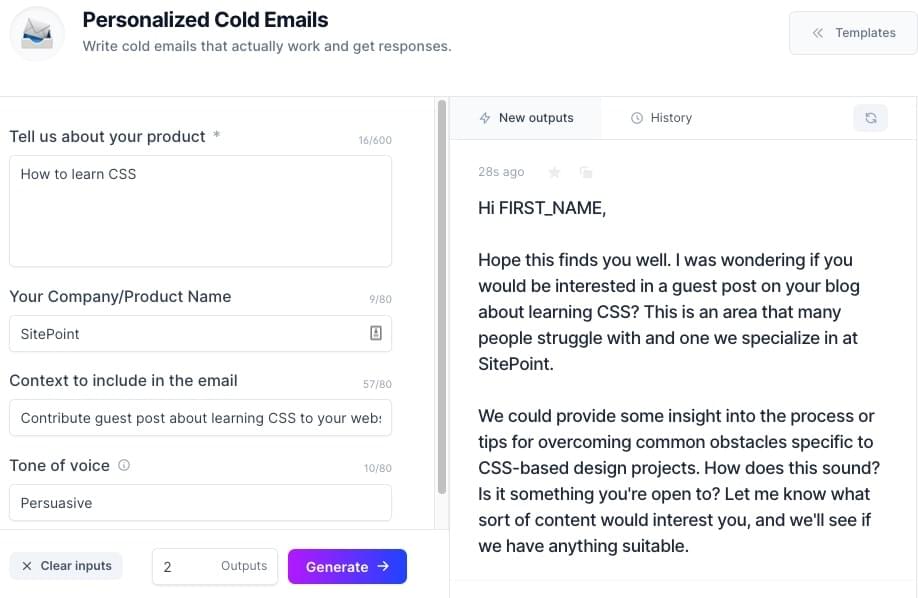
Task: Click the X icon on Clear inputs
Action: click(x=27, y=566)
